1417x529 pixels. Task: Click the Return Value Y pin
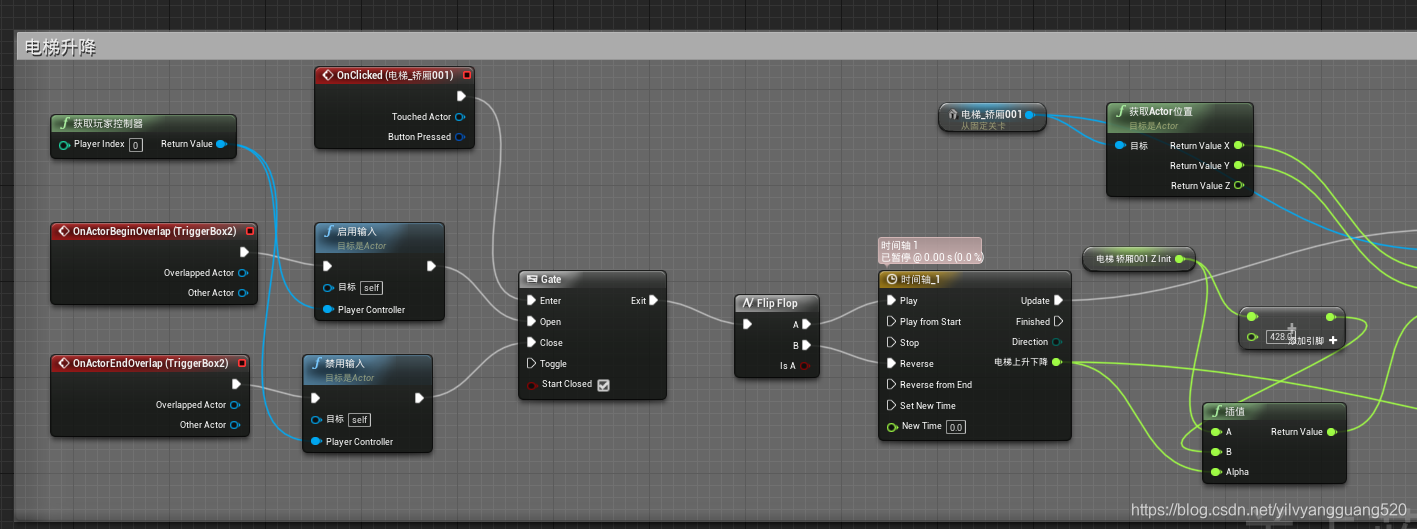[1239, 166]
